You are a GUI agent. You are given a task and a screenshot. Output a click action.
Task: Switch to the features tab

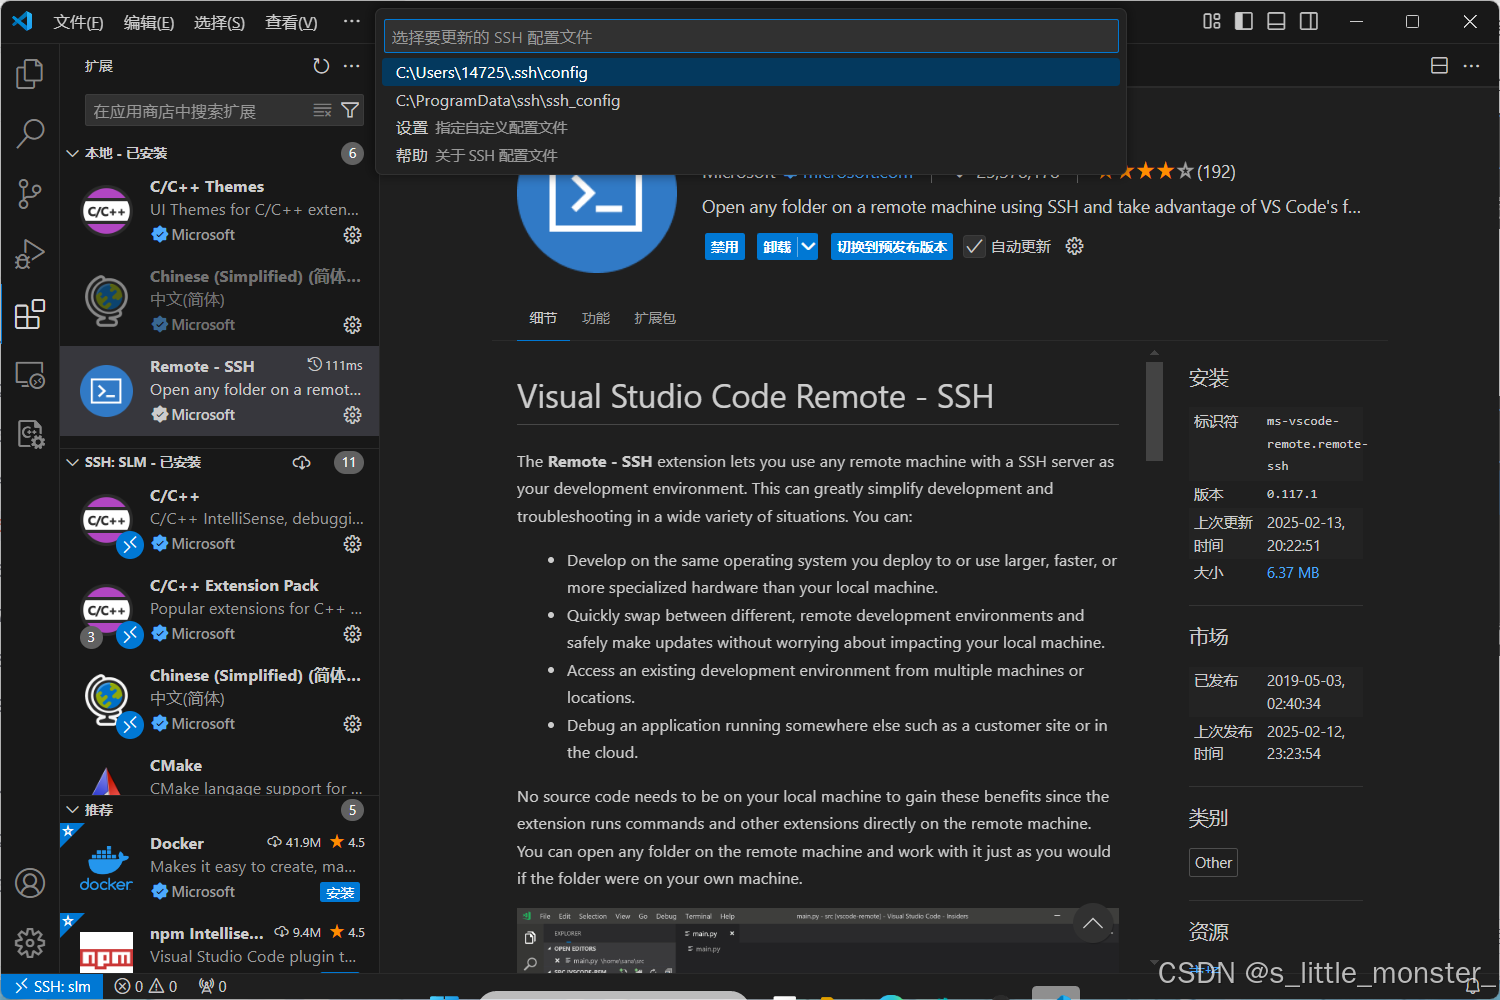596,318
